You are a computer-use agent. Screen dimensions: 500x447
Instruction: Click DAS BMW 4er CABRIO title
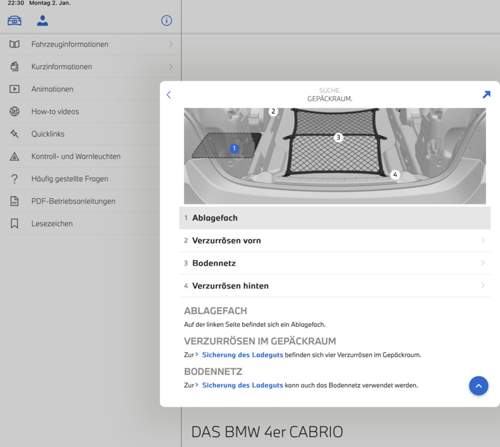pyautogui.click(x=267, y=432)
